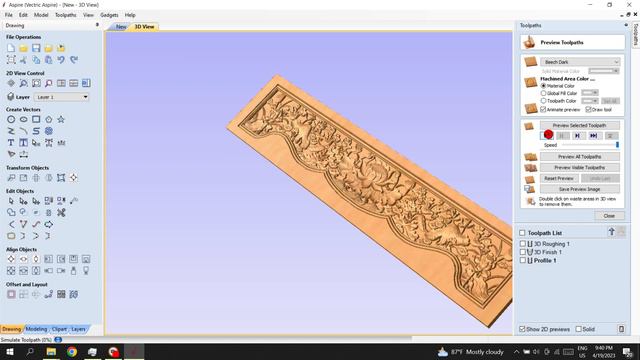Click the red stop/record preview button
This screenshot has width=640, height=360.
click(548, 135)
